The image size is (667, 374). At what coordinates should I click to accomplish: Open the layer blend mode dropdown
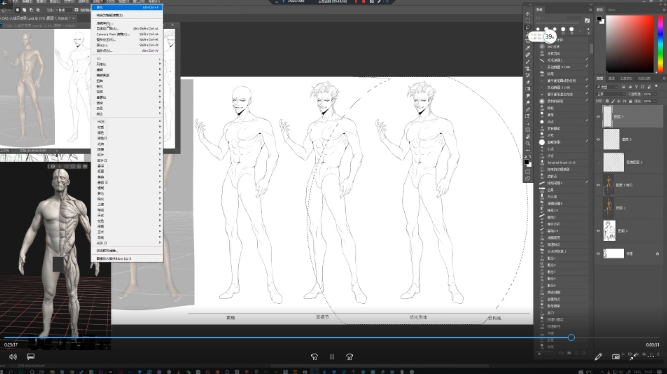[611, 94]
